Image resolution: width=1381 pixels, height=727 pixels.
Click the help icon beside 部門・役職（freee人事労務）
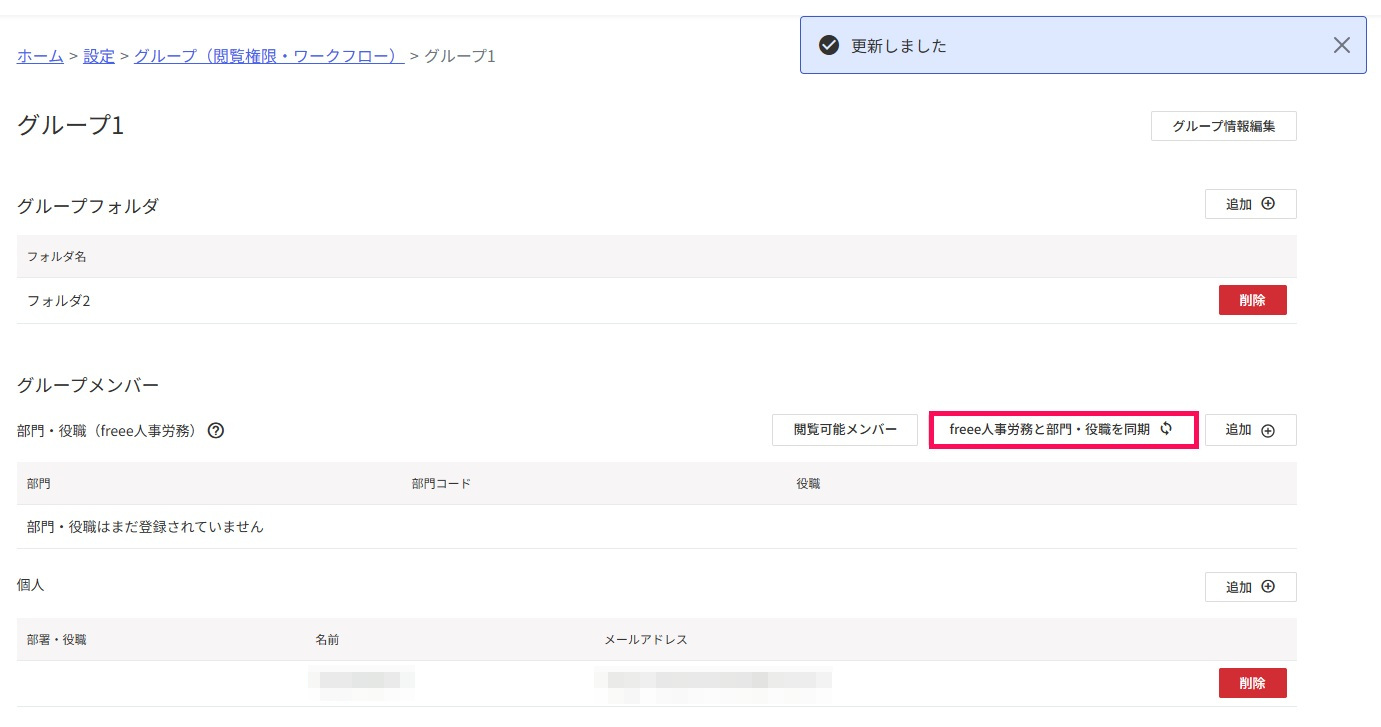click(215, 431)
